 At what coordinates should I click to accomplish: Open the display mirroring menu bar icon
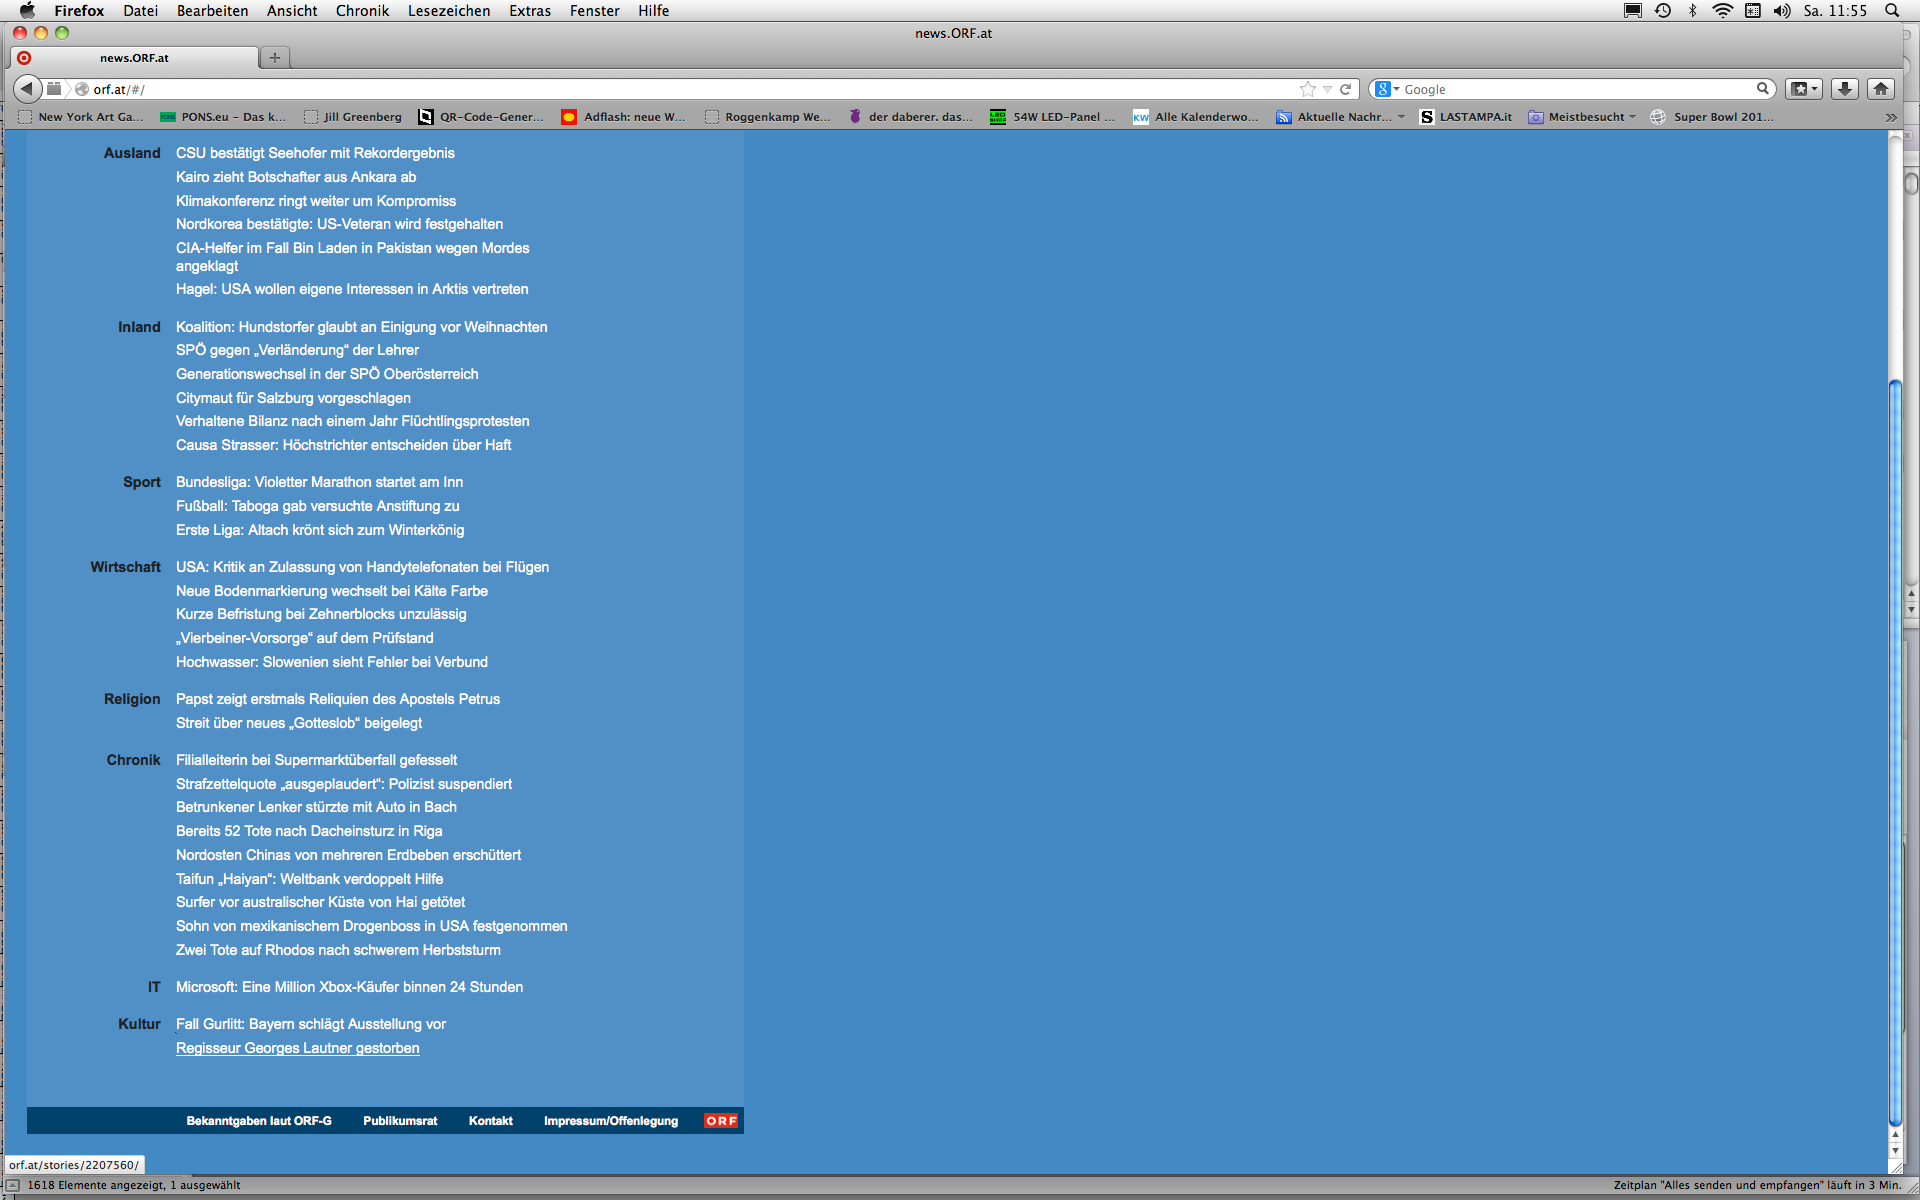pyautogui.click(x=1633, y=10)
